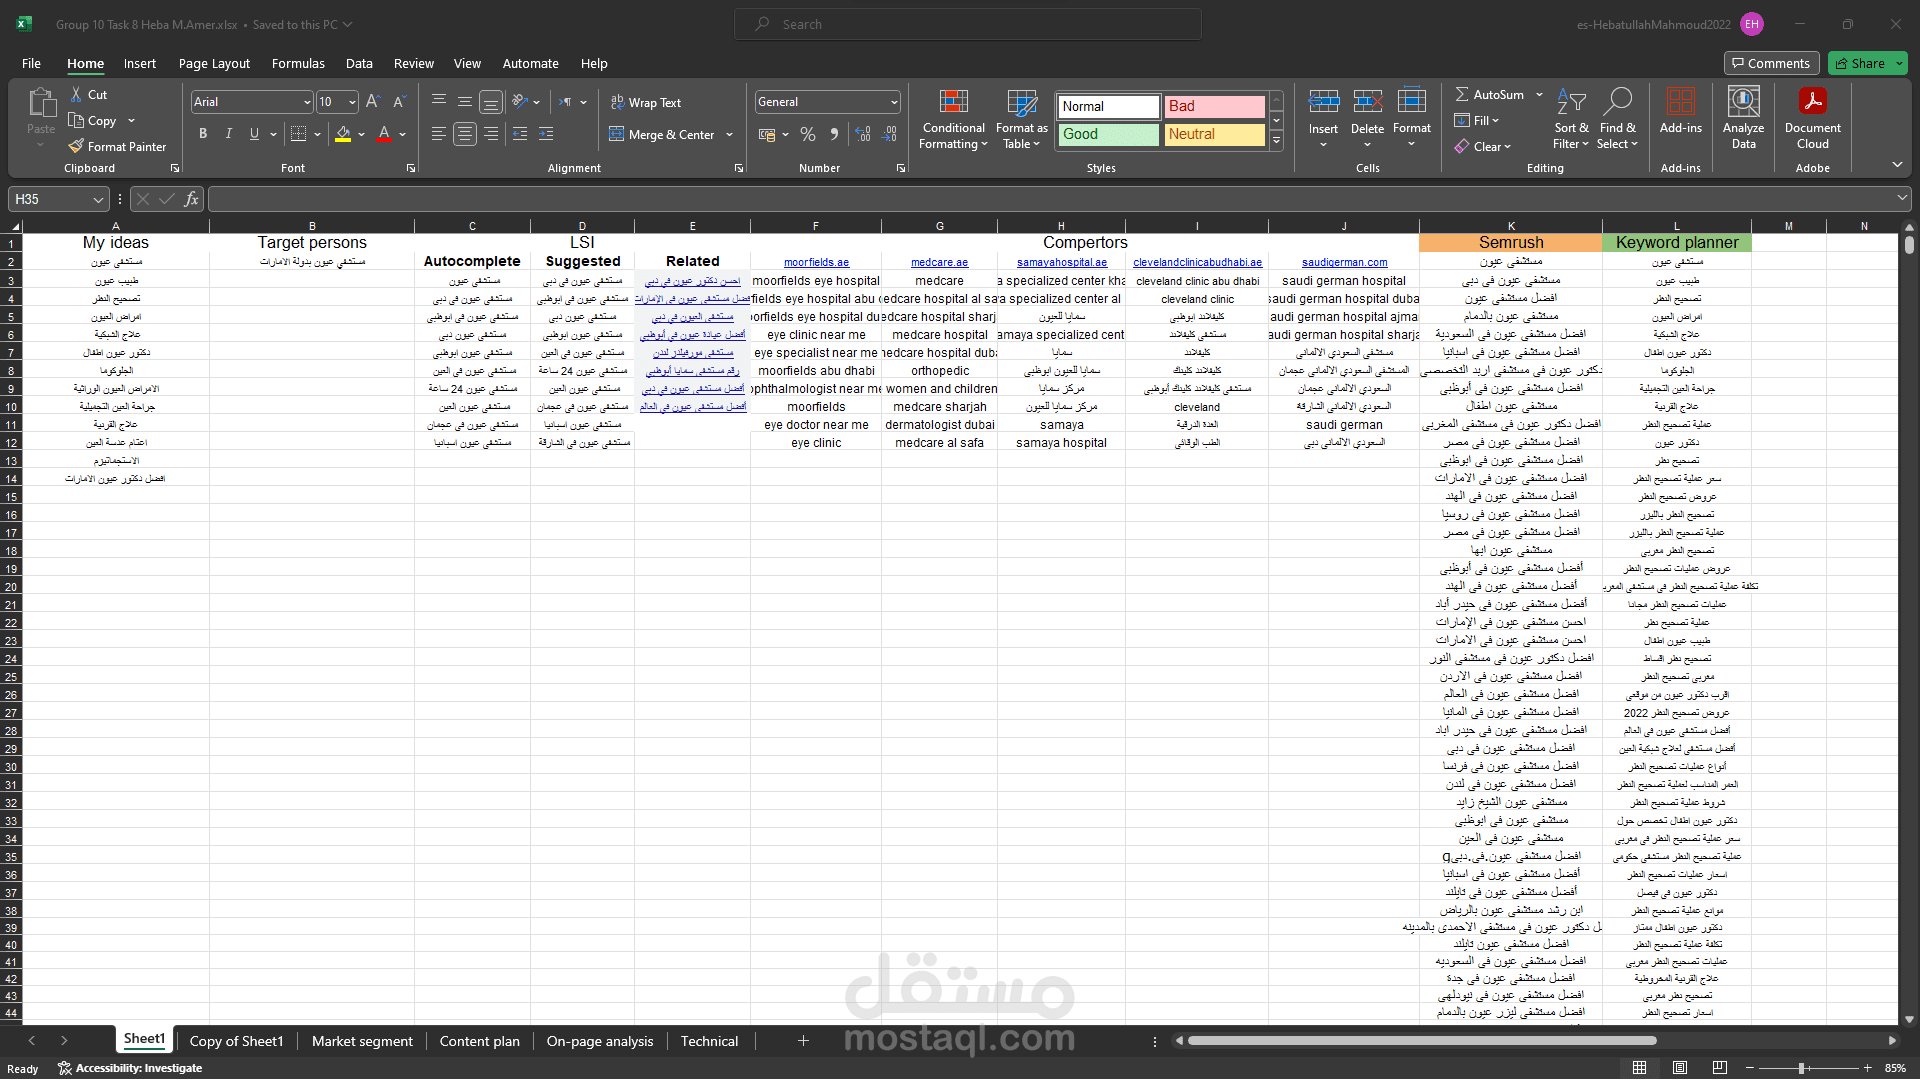Apply the red font color
The height and width of the screenshot is (1080, 1920).
[x=384, y=134]
